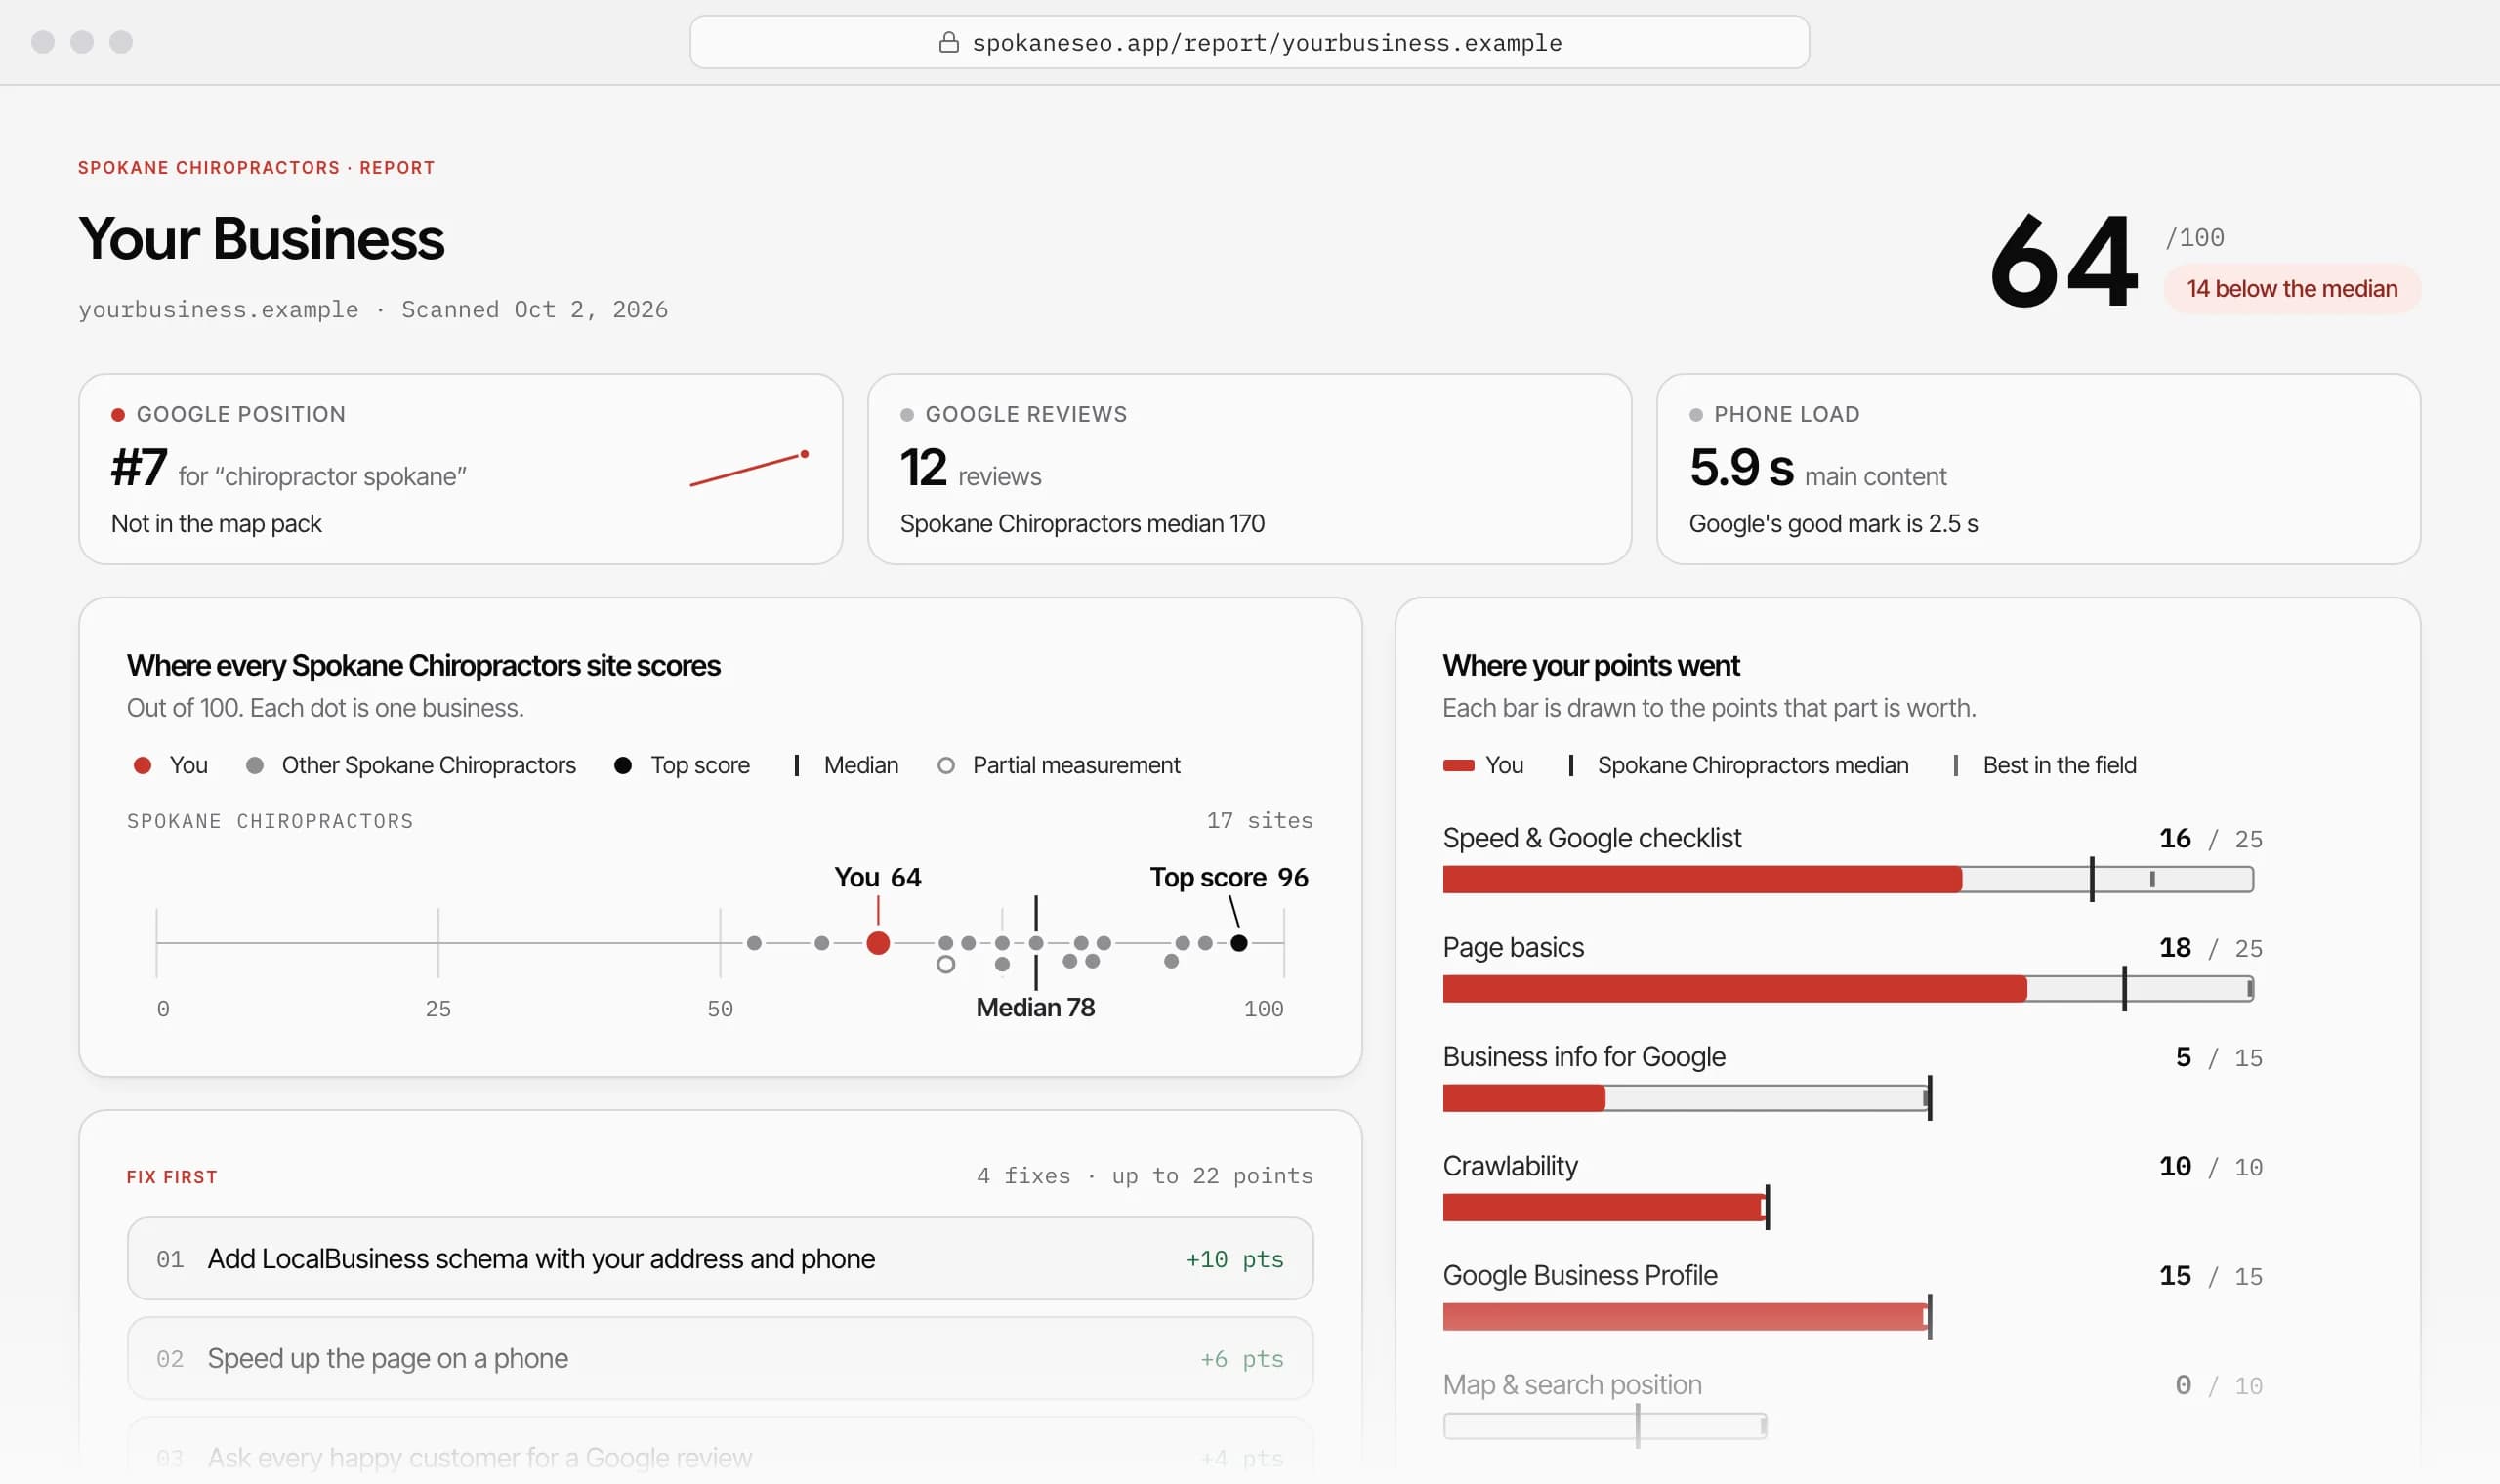The width and height of the screenshot is (2500, 1484).
Task: Click the black Top score legend dot
Action: 623,765
